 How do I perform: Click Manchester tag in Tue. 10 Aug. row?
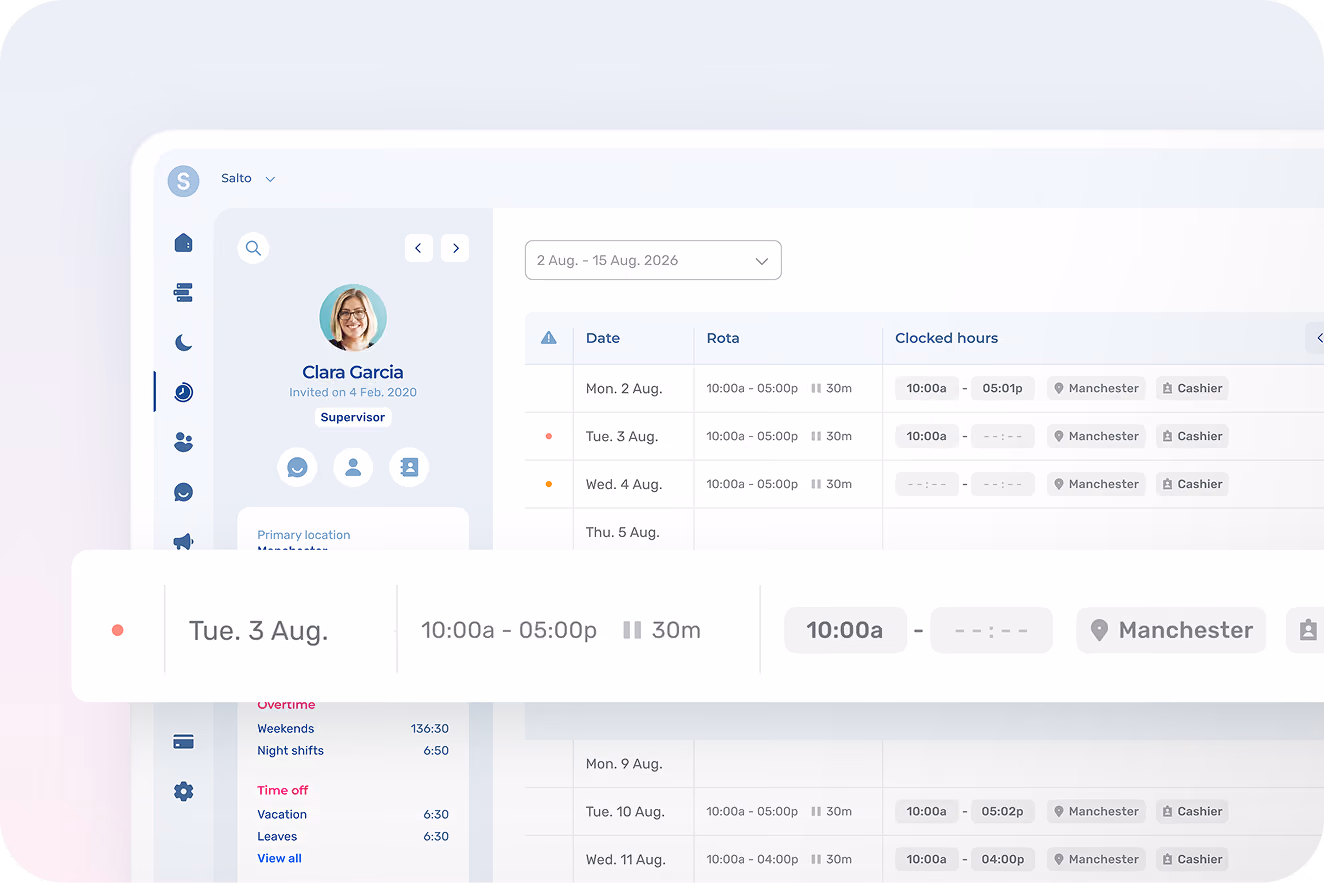click(x=1096, y=811)
